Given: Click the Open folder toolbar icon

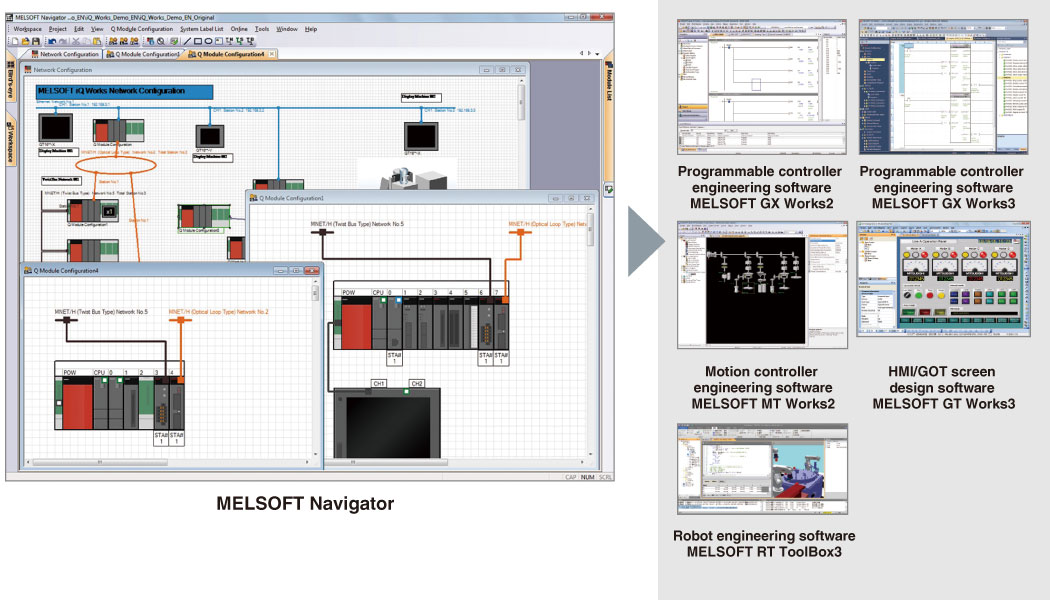Looking at the screenshot, I should (27, 41).
